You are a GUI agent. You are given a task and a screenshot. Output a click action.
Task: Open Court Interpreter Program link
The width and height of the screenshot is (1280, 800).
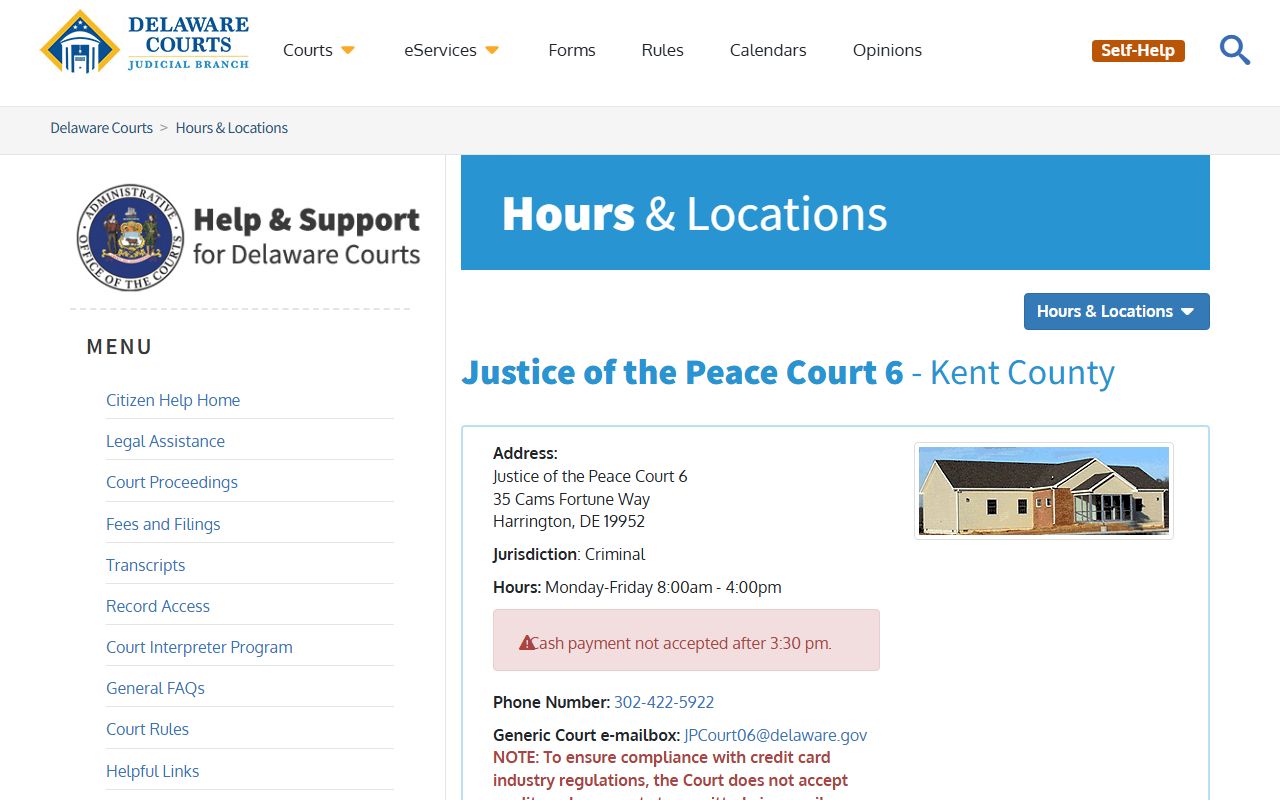[x=199, y=647]
